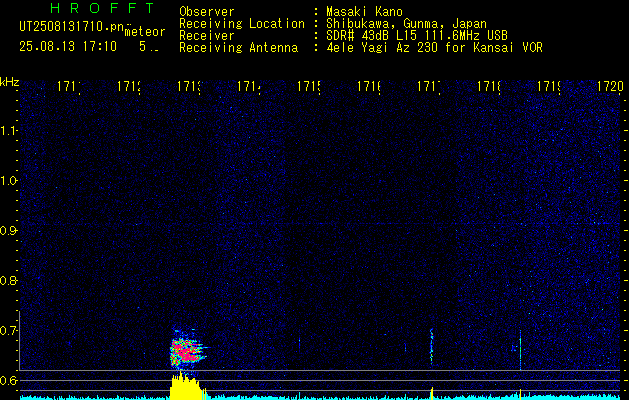The width and height of the screenshot is (629, 400).
Task: Select the file name UT2508131710.pn
Action: (x=71, y=27)
